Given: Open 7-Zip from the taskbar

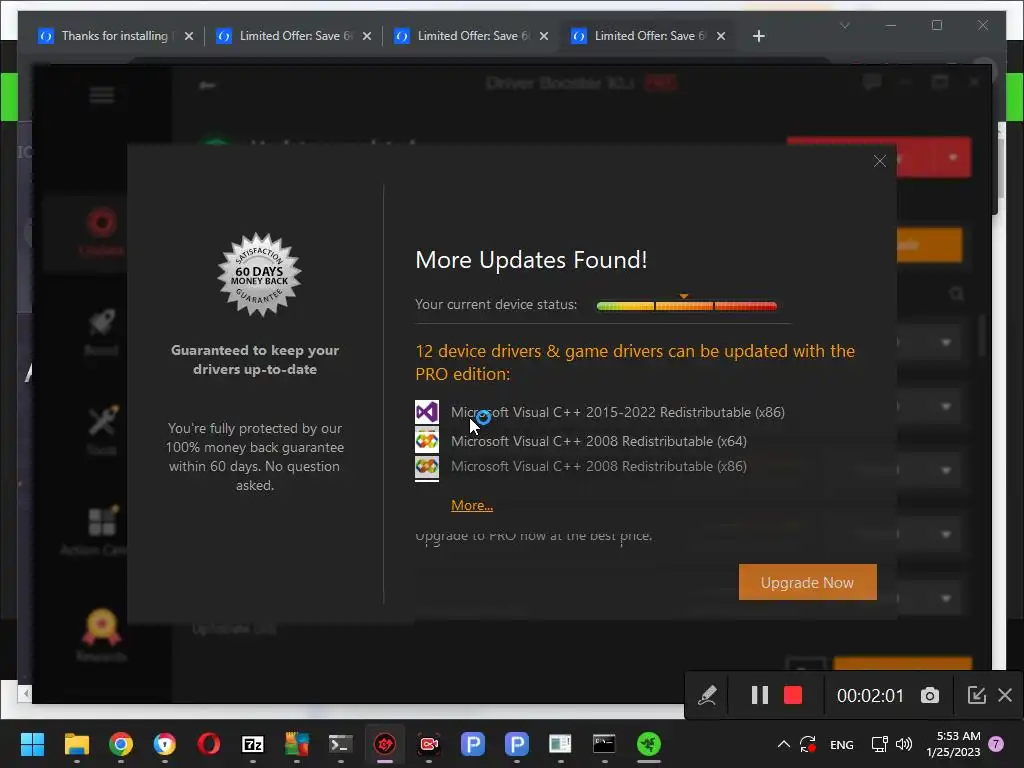Looking at the screenshot, I should pos(253,744).
